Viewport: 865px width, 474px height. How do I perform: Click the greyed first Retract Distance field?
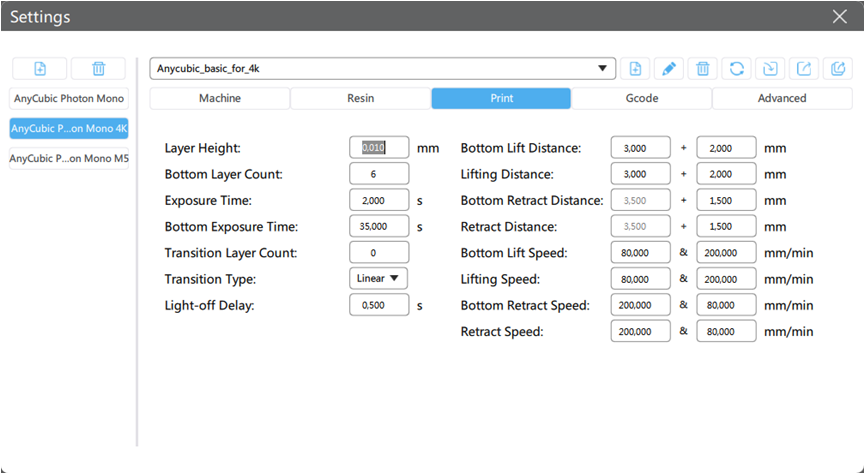[x=640, y=226]
